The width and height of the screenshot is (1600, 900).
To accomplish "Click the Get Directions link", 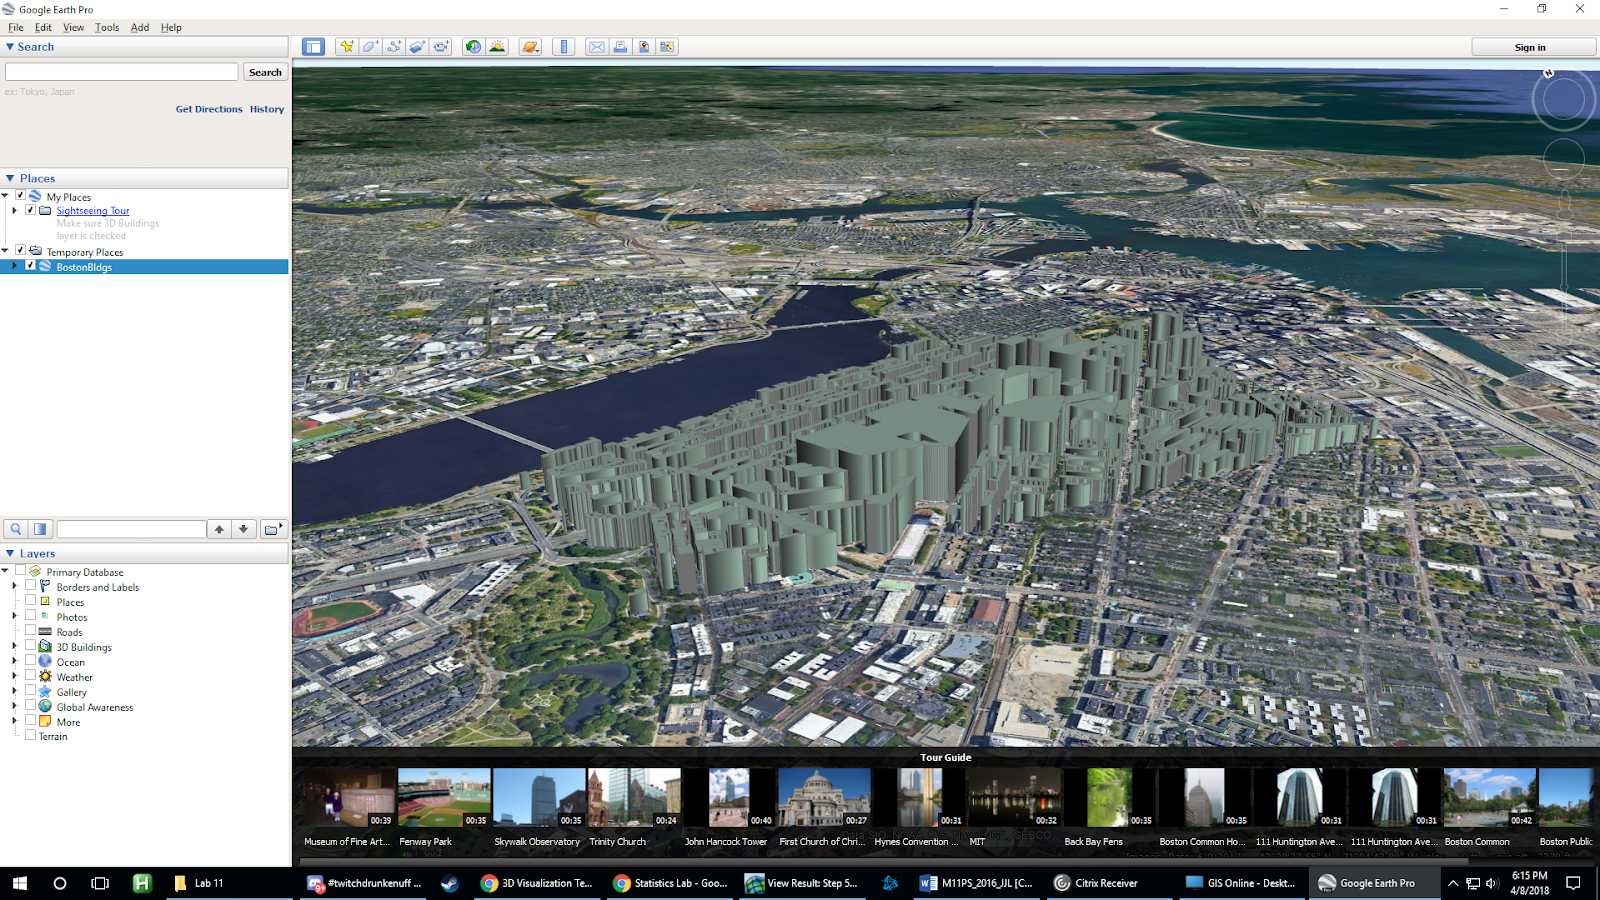I will point(209,108).
